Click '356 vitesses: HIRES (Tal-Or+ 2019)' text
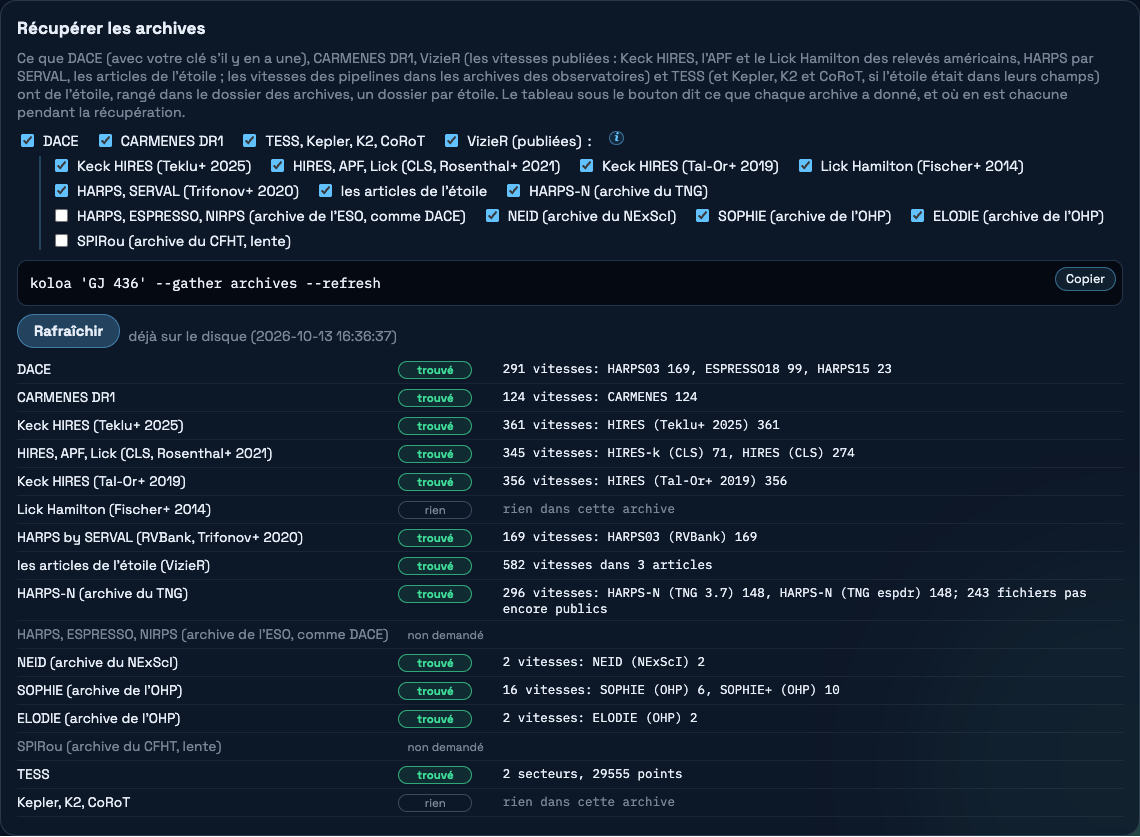Screen dimensions: 1140x837 pos(644,481)
